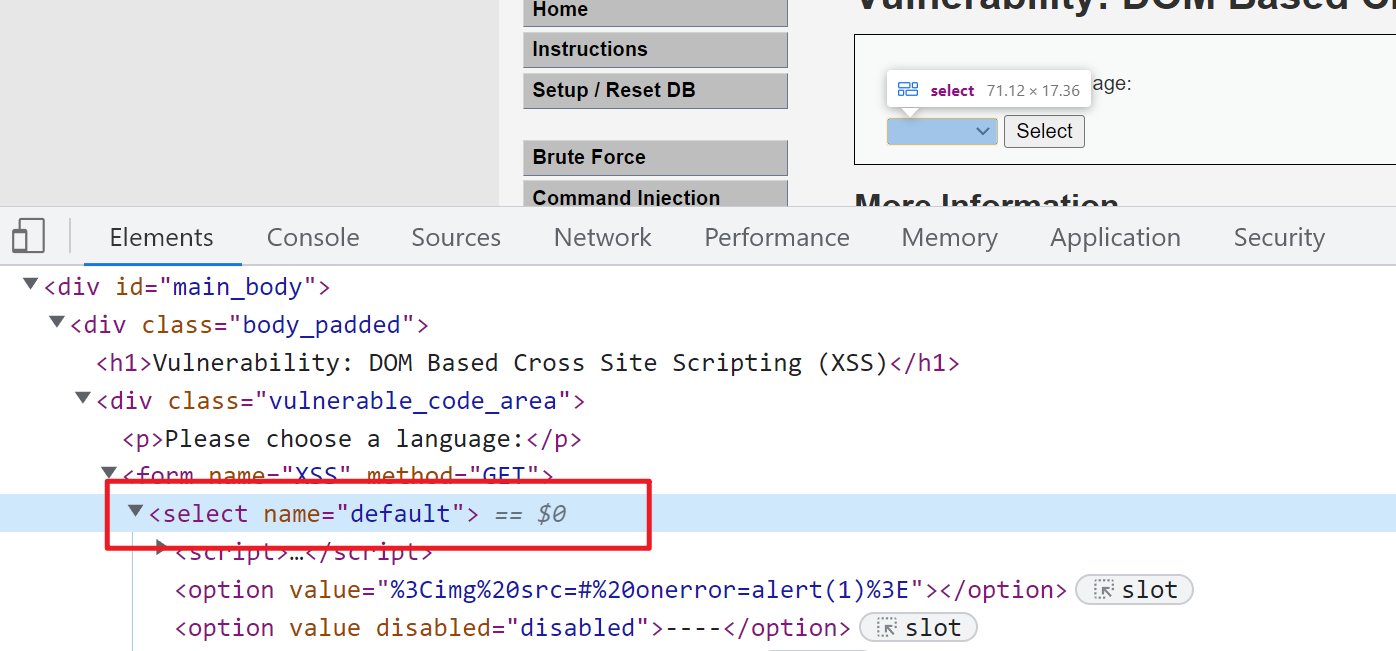Screen dimensions: 1396x651
Task: Collapse the form name="XSS" node
Action: [x=109, y=472]
